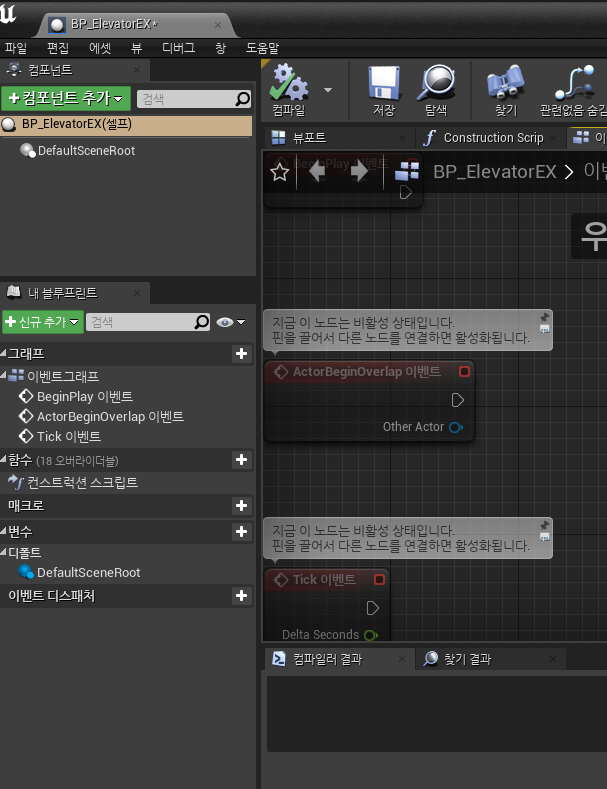This screenshot has height=789, width=607.
Task: Select 컨스트럭션 스크립트 in functions
Action: point(73,483)
